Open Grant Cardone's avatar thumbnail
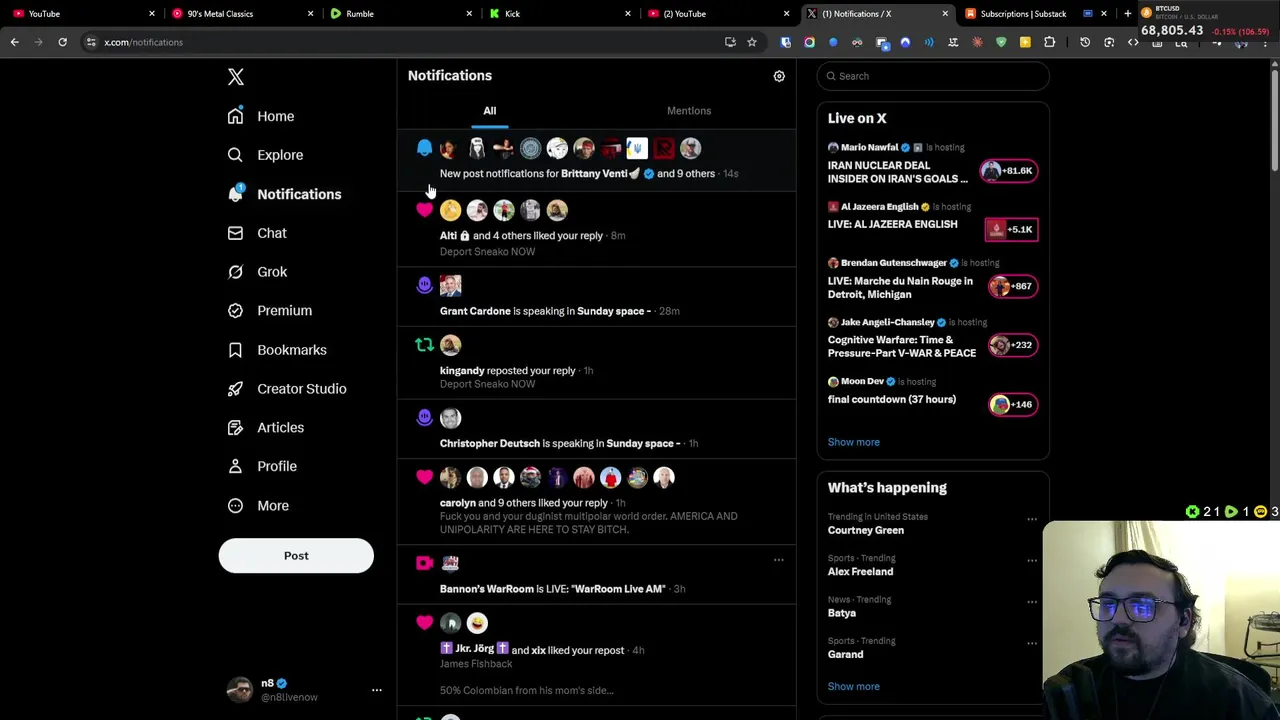The width and height of the screenshot is (1280, 720). click(451, 286)
